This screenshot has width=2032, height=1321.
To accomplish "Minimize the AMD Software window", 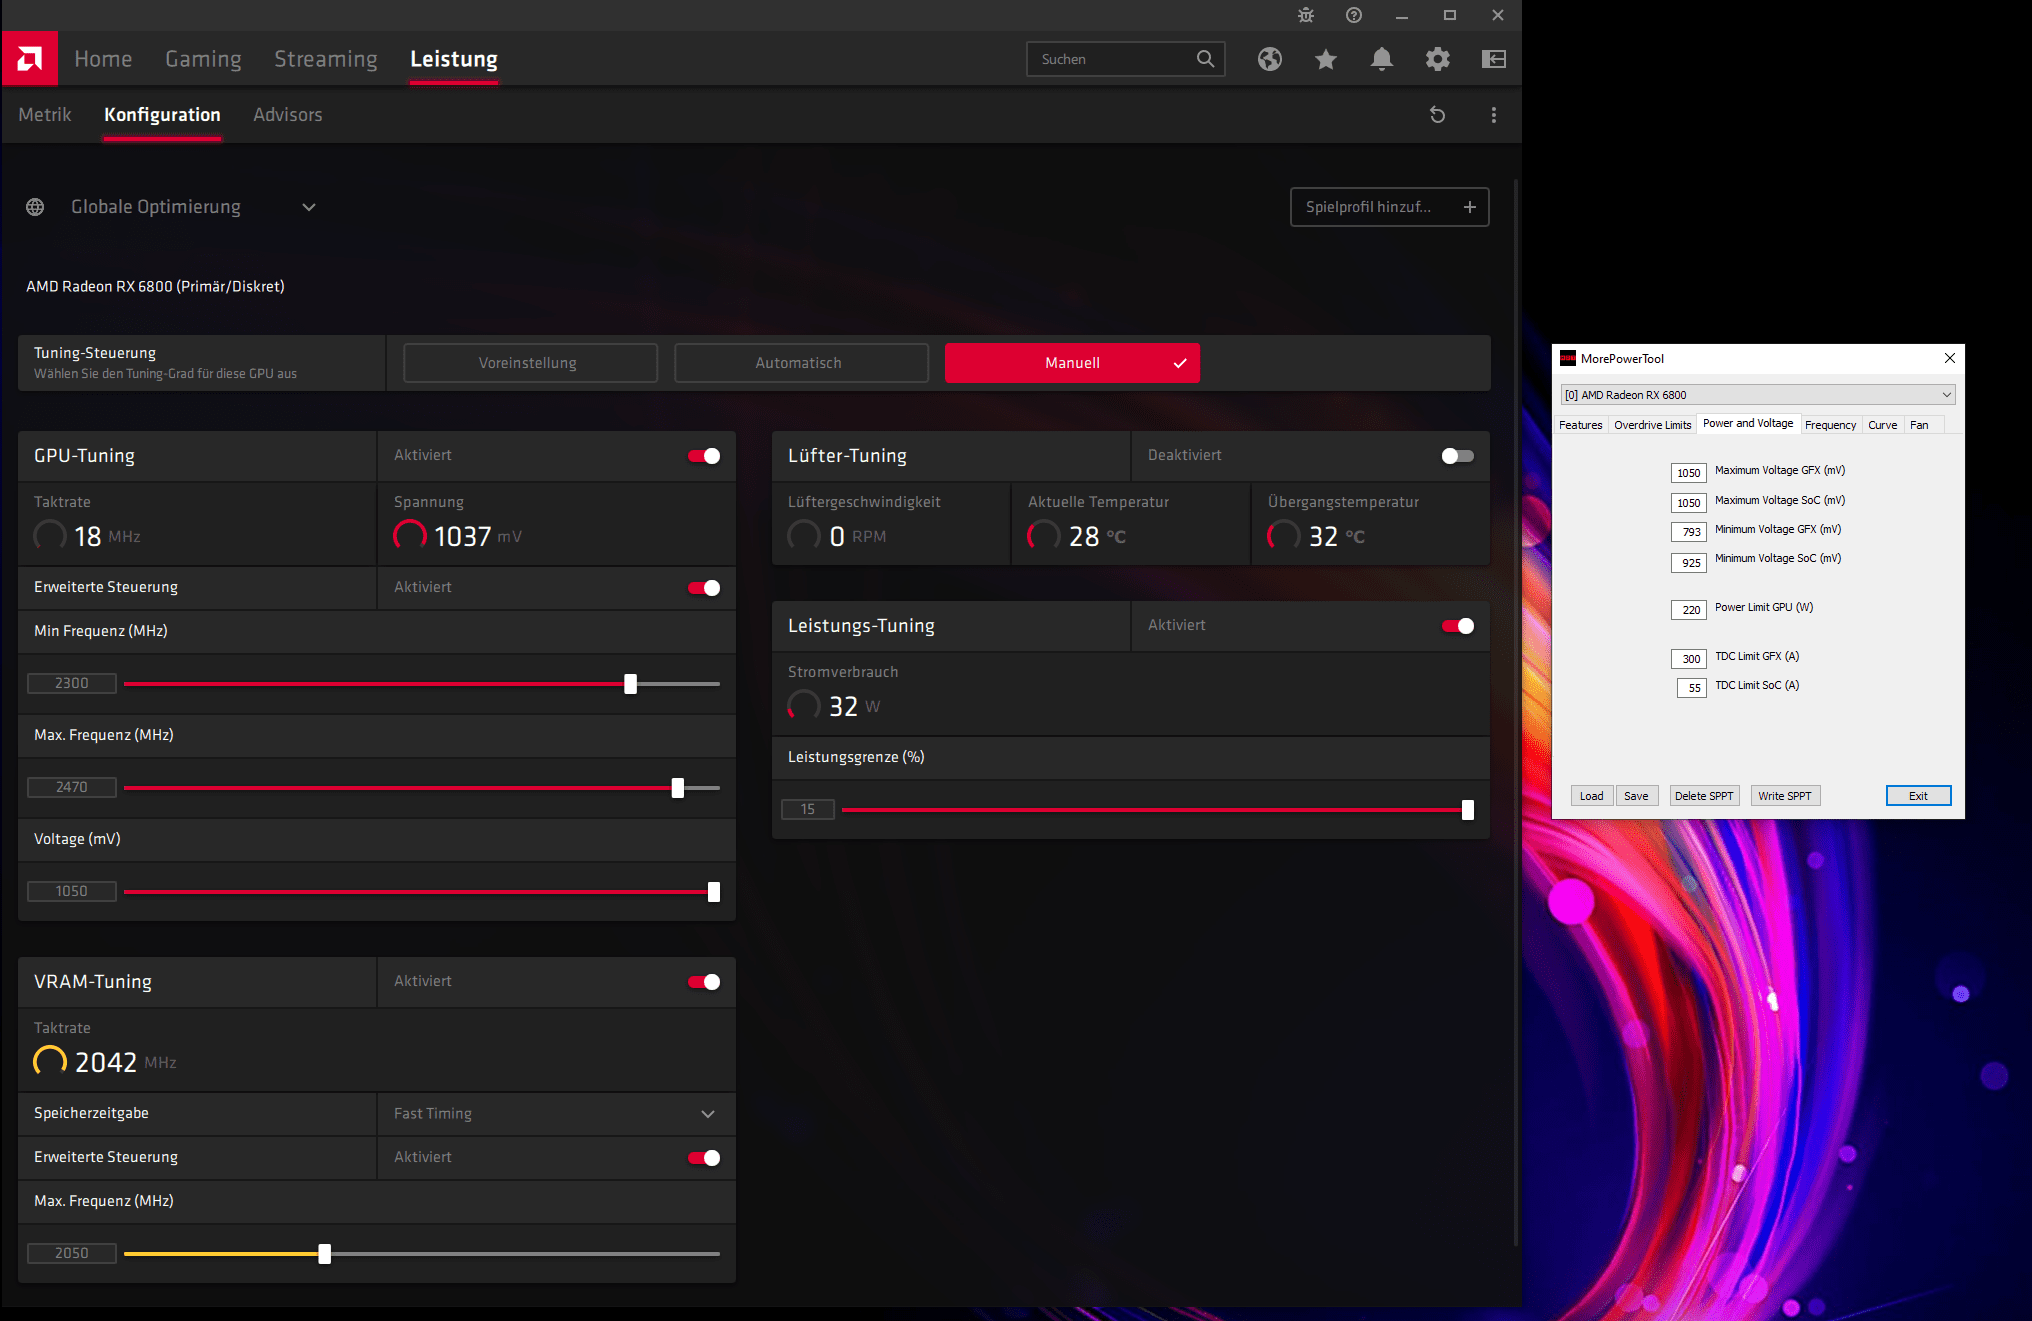I will pos(1402,15).
